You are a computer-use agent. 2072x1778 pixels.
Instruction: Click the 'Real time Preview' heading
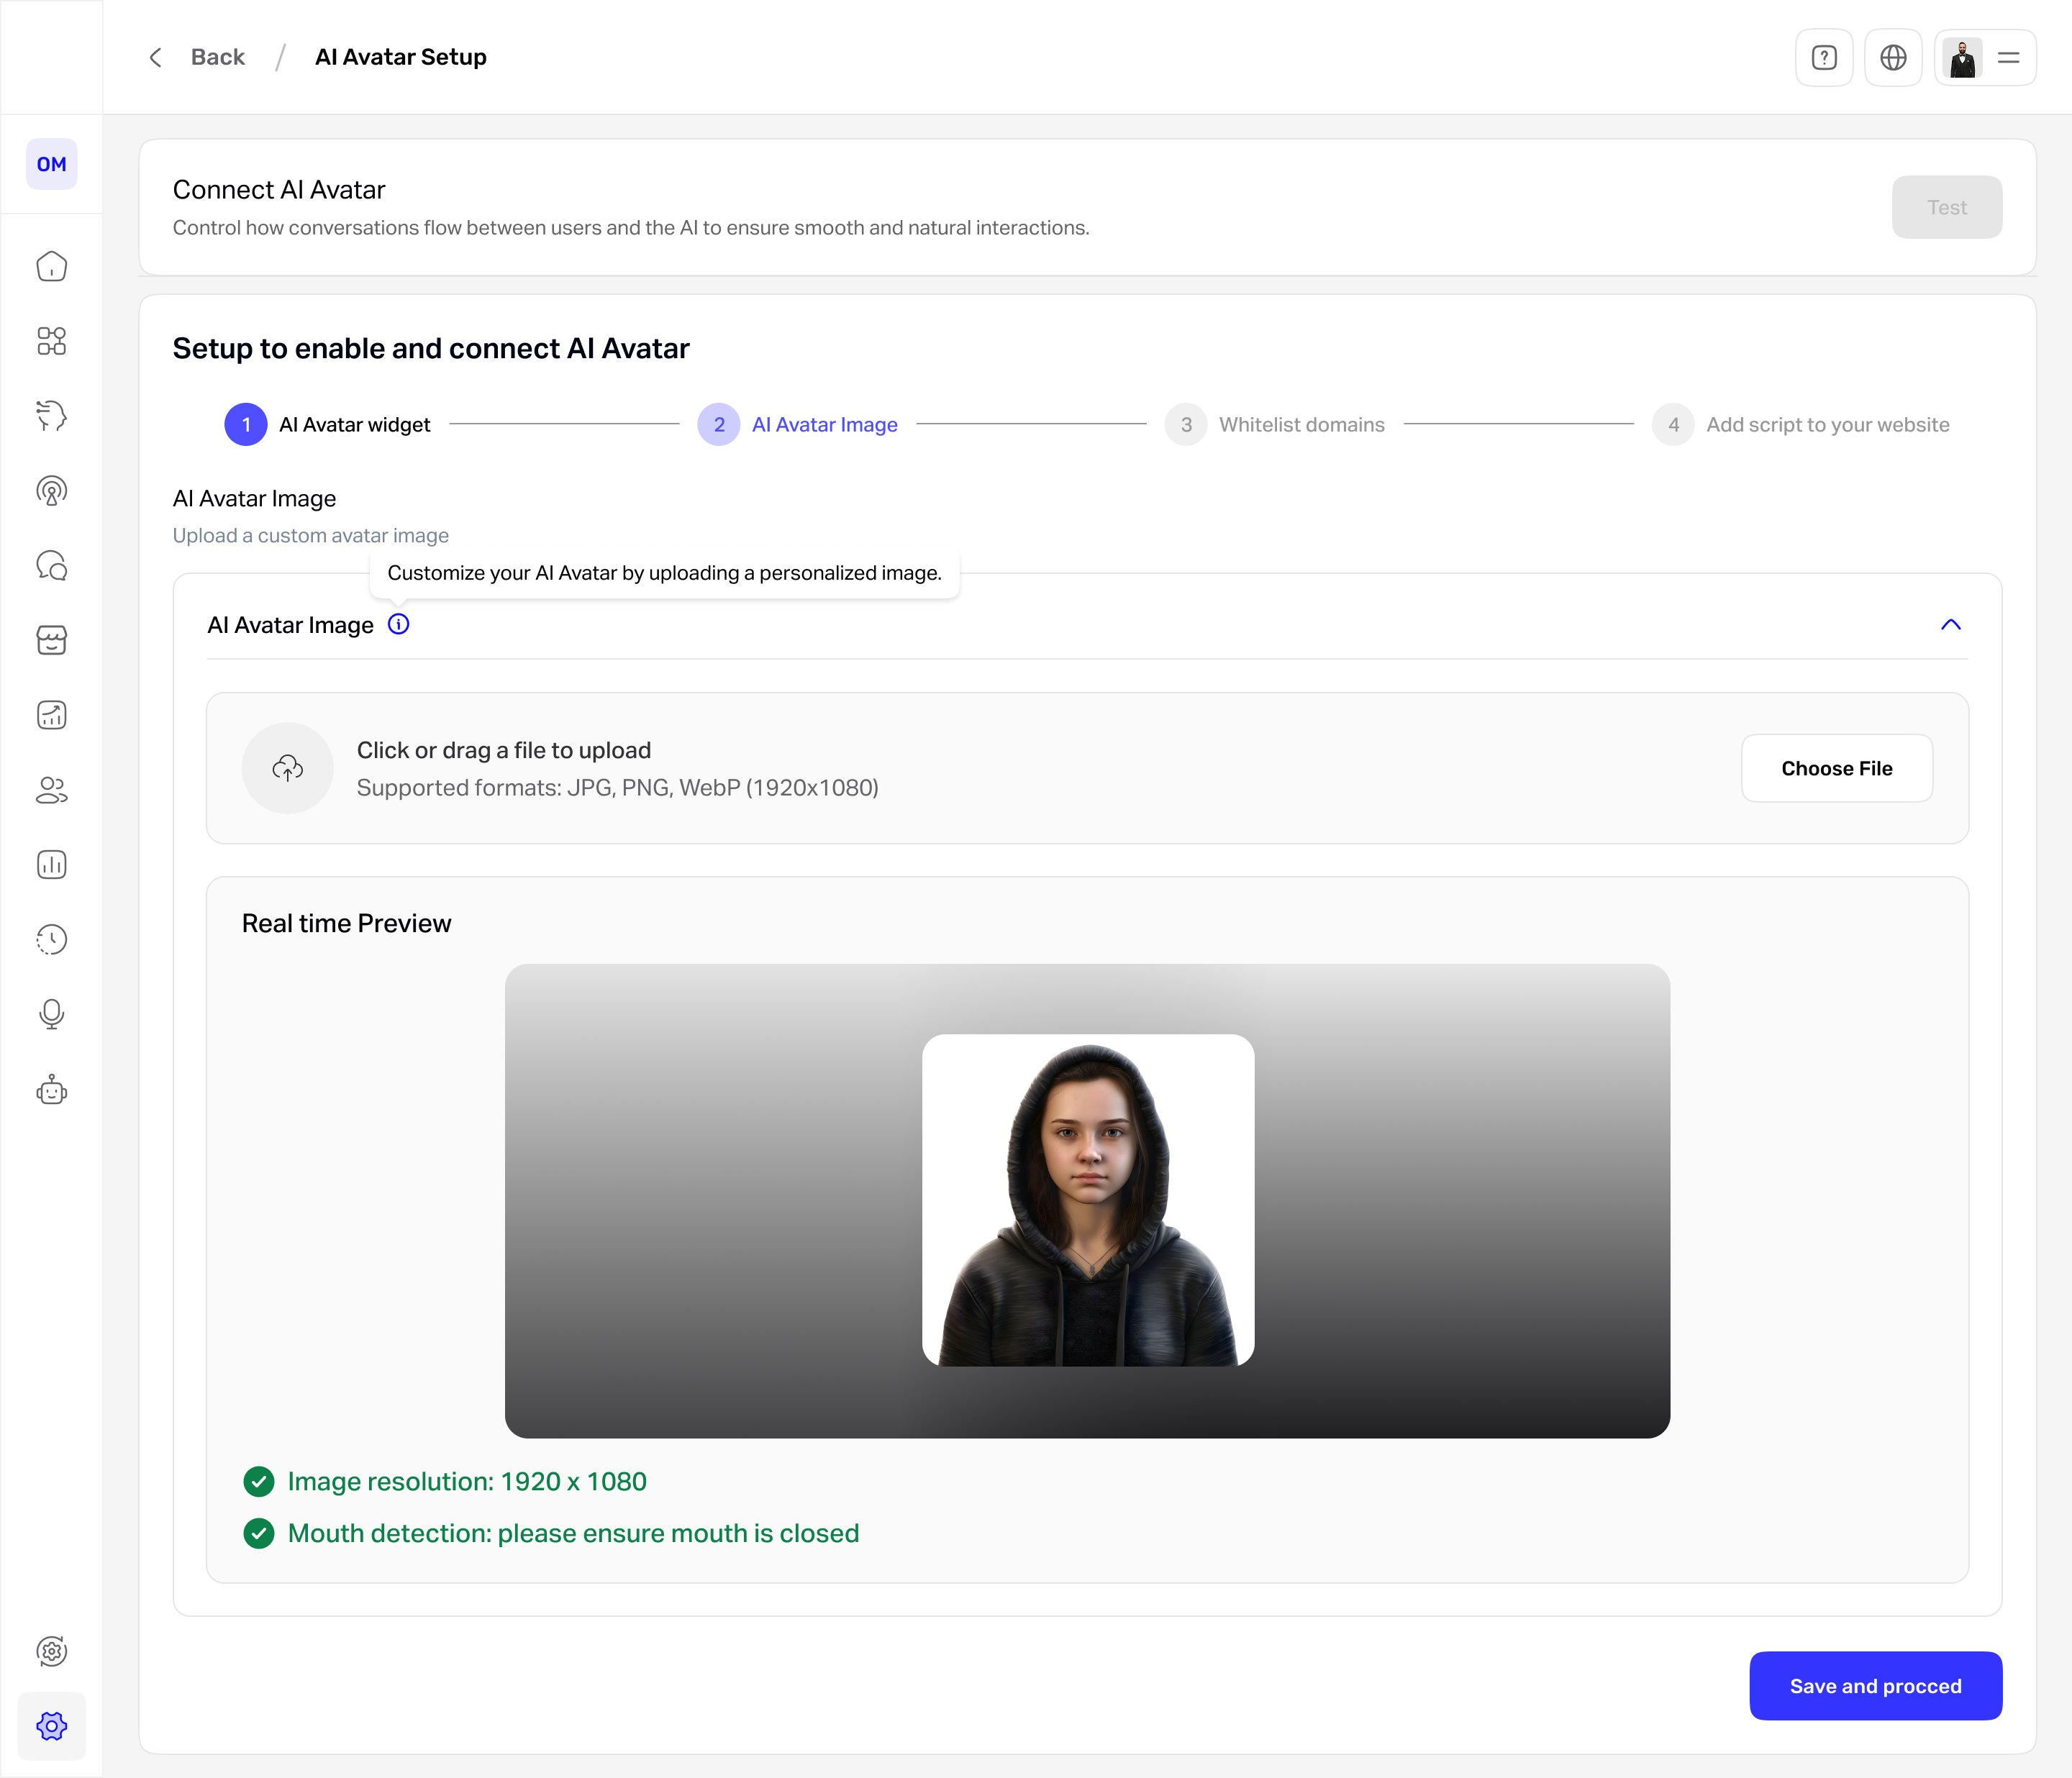346,923
